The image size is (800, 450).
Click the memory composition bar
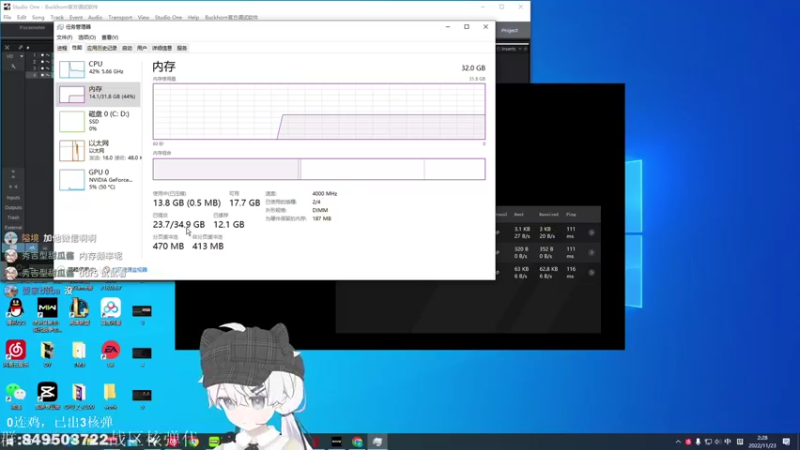pyautogui.click(x=319, y=169)
